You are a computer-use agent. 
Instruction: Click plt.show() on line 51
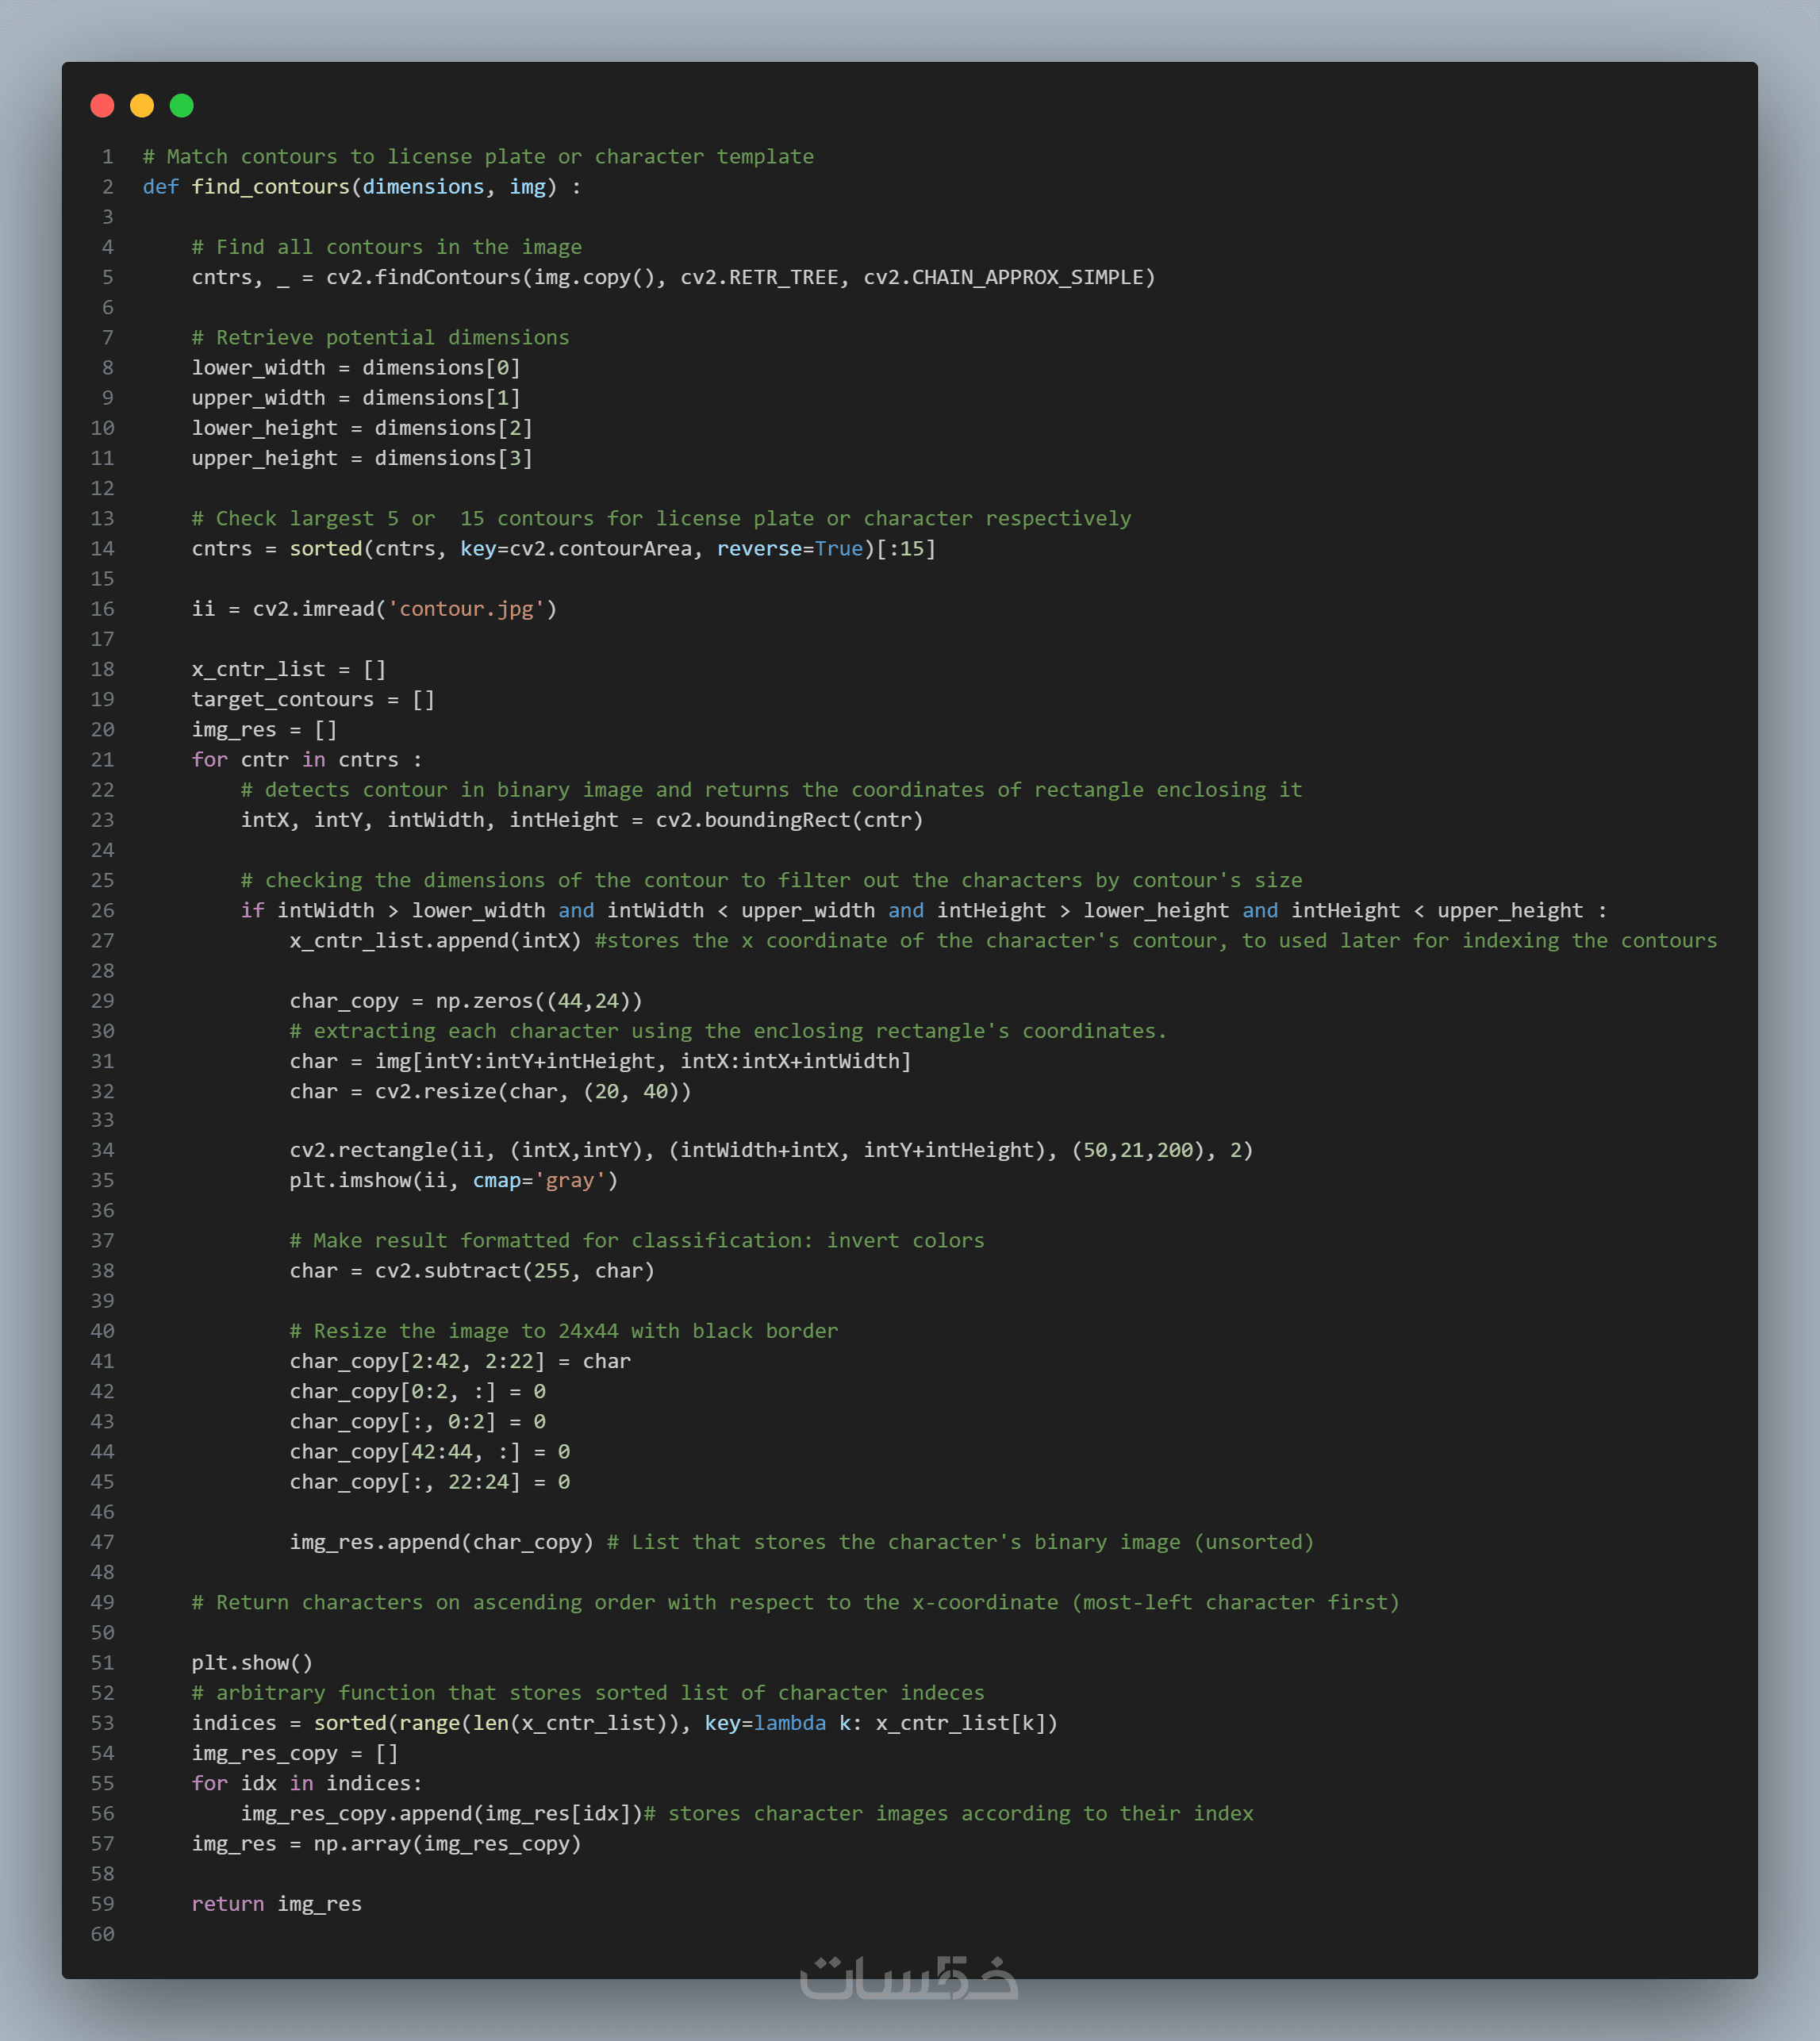coord(252,1663)
